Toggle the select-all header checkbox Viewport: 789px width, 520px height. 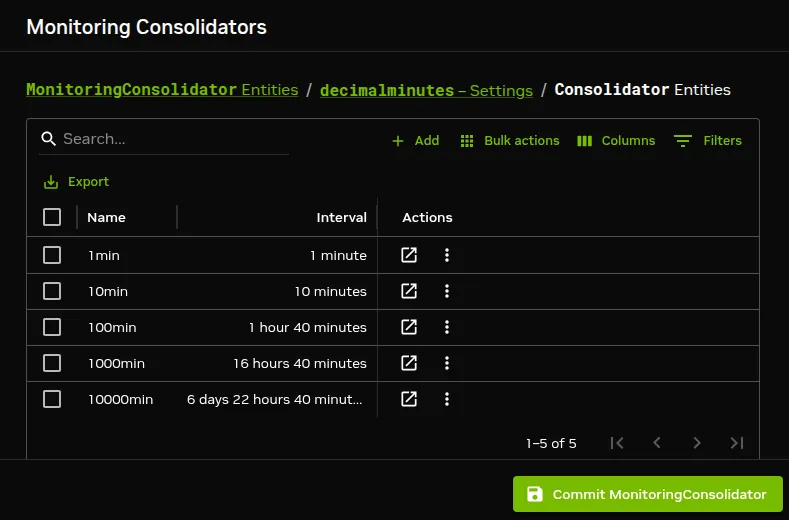52,217
